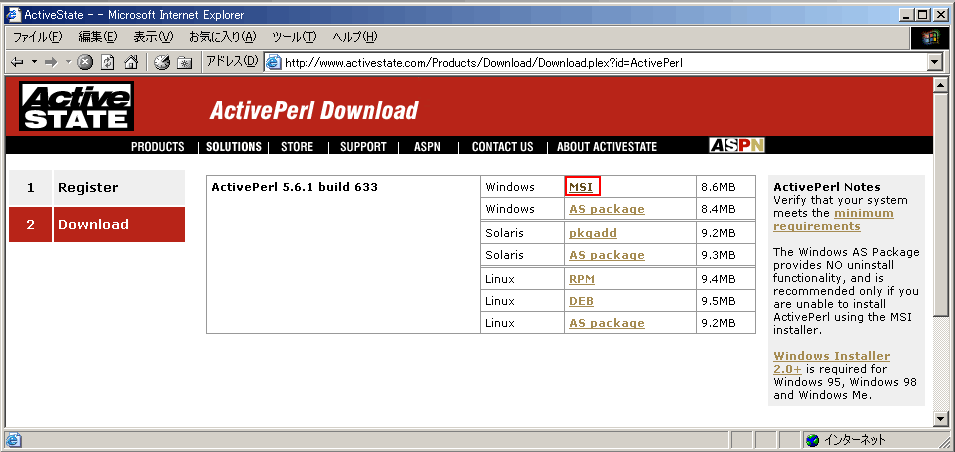This screenshot has width=955, height=452.
Task: Open the Windows Installer 2.0+ link
Action: tap(831, 362)
